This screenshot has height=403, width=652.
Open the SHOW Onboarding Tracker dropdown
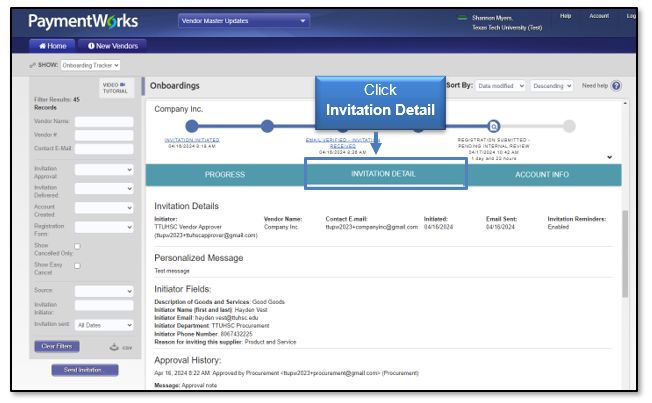tap(90, 65)
